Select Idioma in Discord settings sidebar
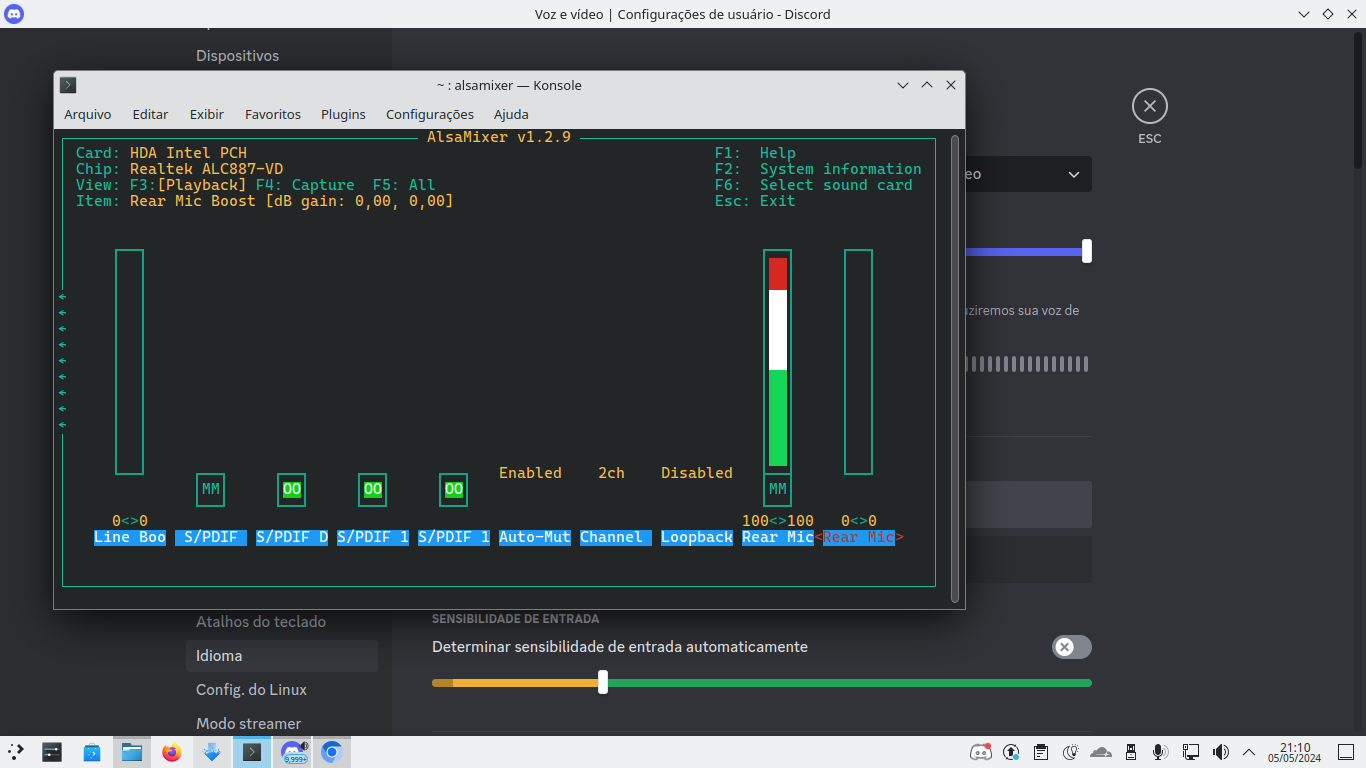Screen dimensions: 1366x768 pyautogui.click(x=282, y=656)
